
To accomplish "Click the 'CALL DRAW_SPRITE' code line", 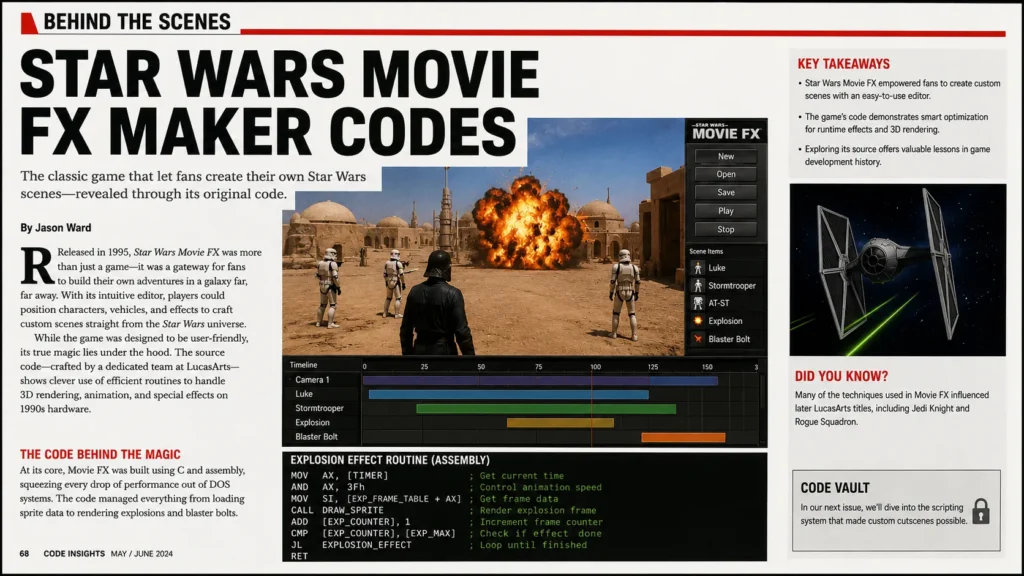I will click(x=337, y=510).
